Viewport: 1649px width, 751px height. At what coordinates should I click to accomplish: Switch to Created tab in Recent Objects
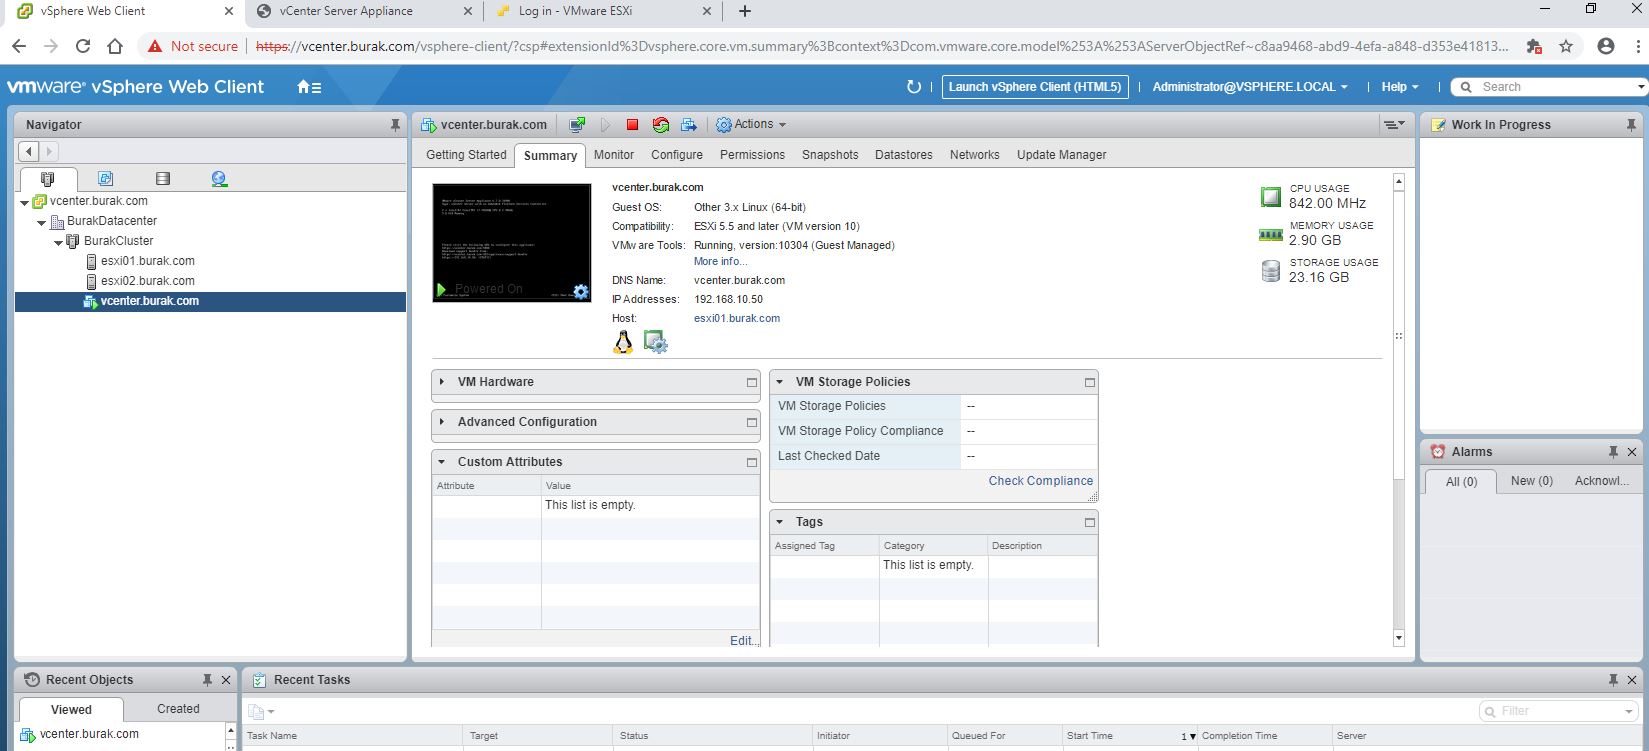click(178, 709)
